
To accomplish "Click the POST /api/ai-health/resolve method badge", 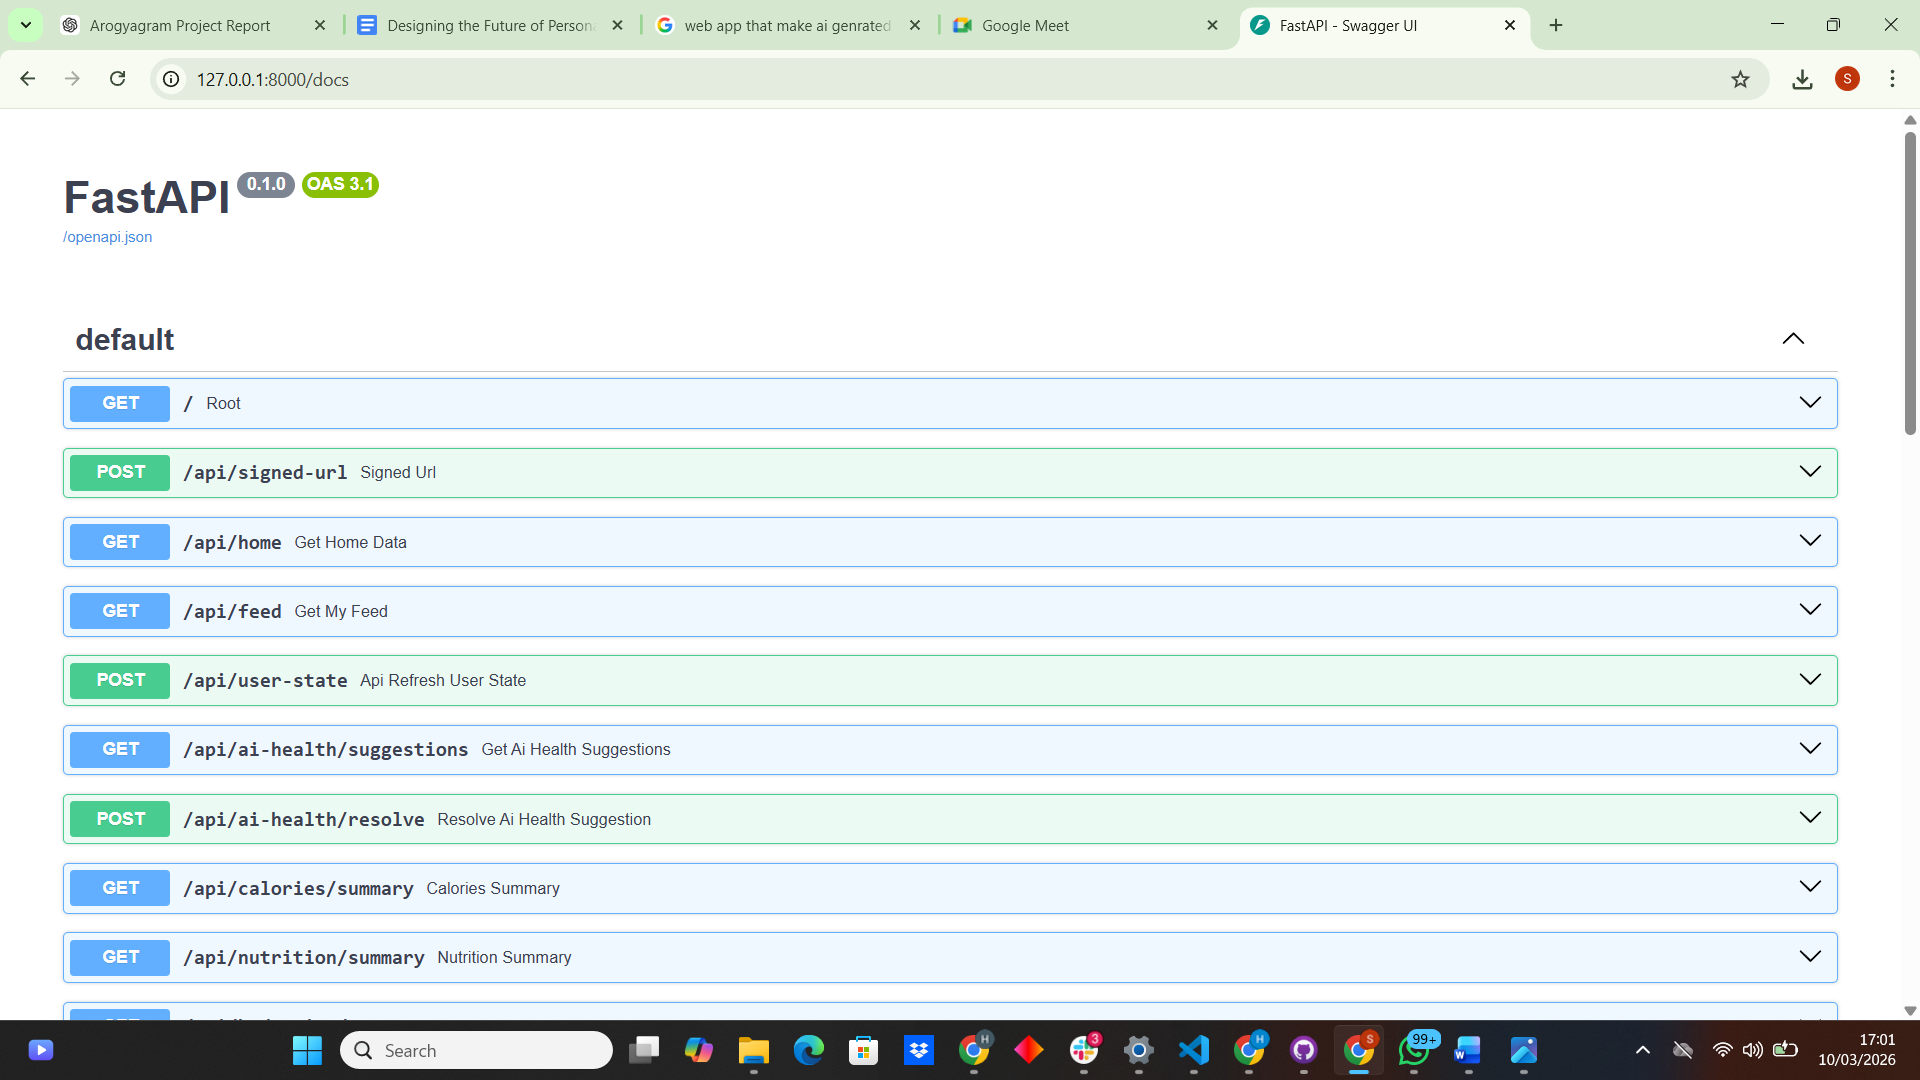I will 120,819.
